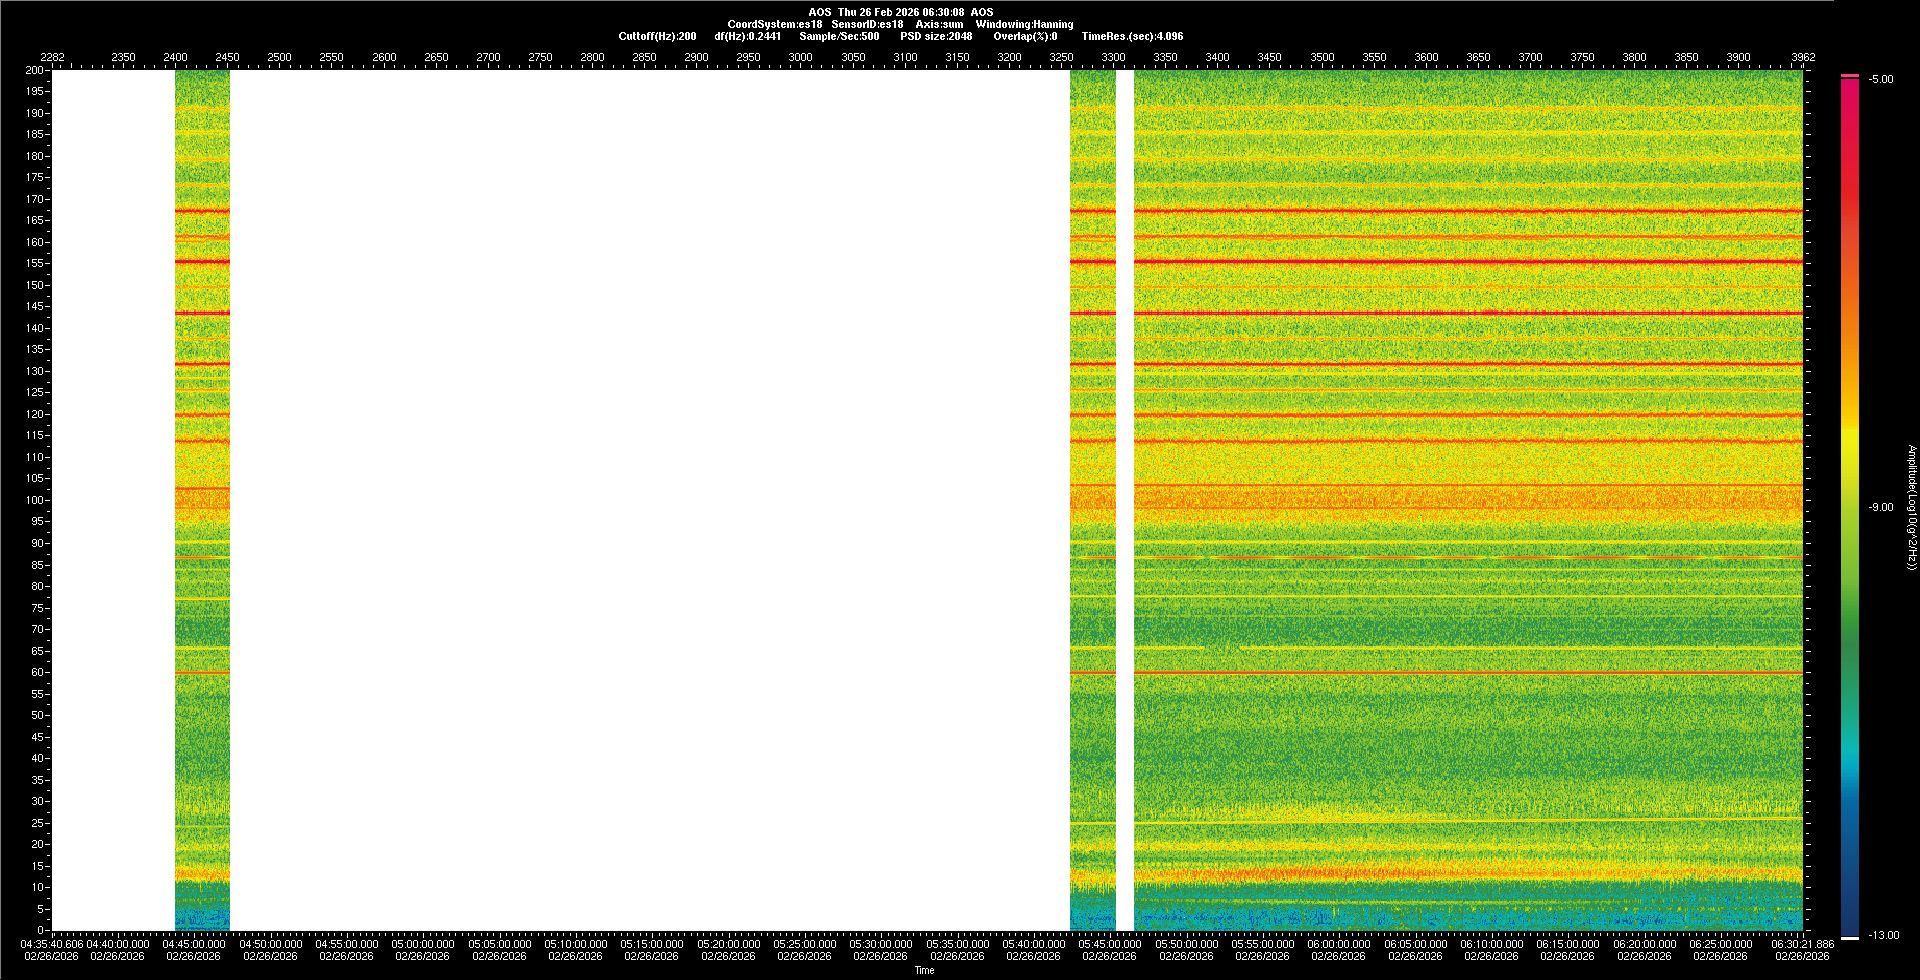Click the 05:10:00.000 time axis label
This screenshot has width=1920, height=980.
[x=576, y=944]
